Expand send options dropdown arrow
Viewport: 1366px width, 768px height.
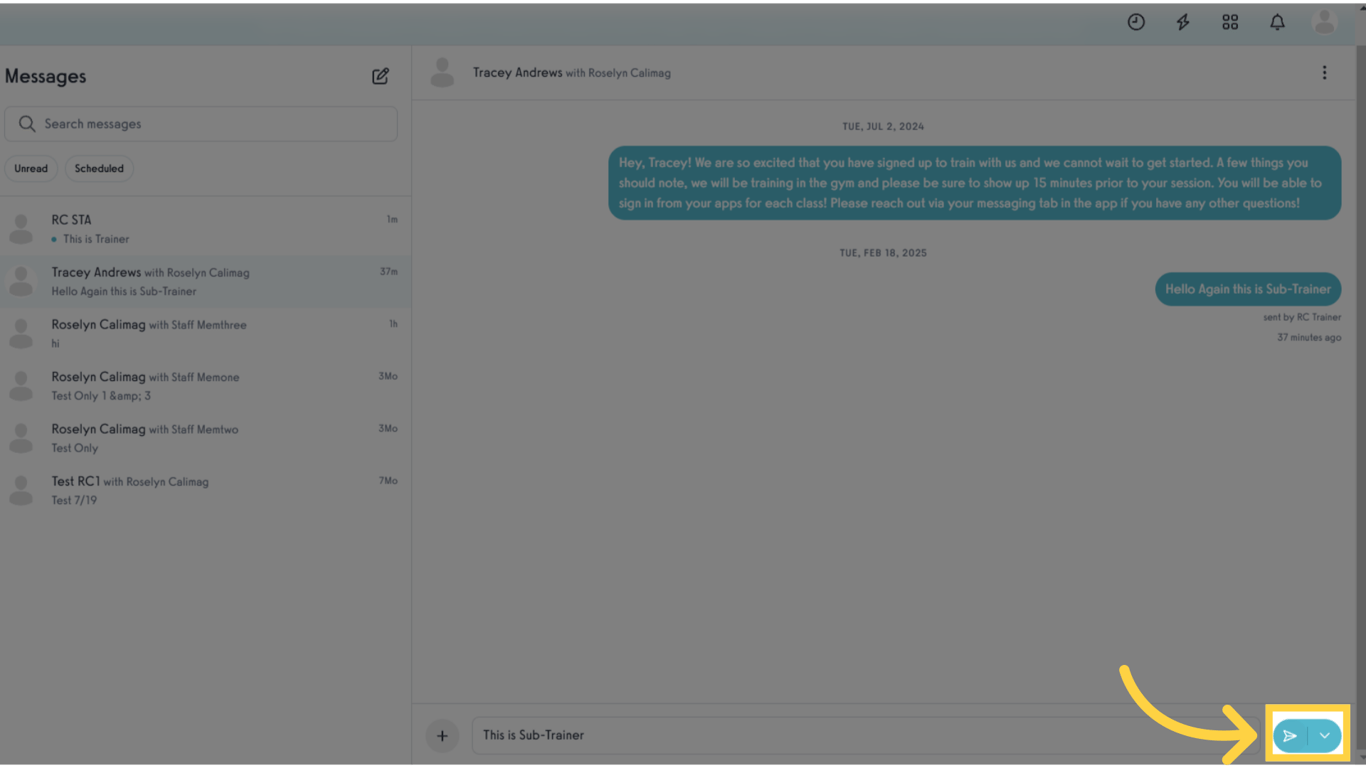1324,736
